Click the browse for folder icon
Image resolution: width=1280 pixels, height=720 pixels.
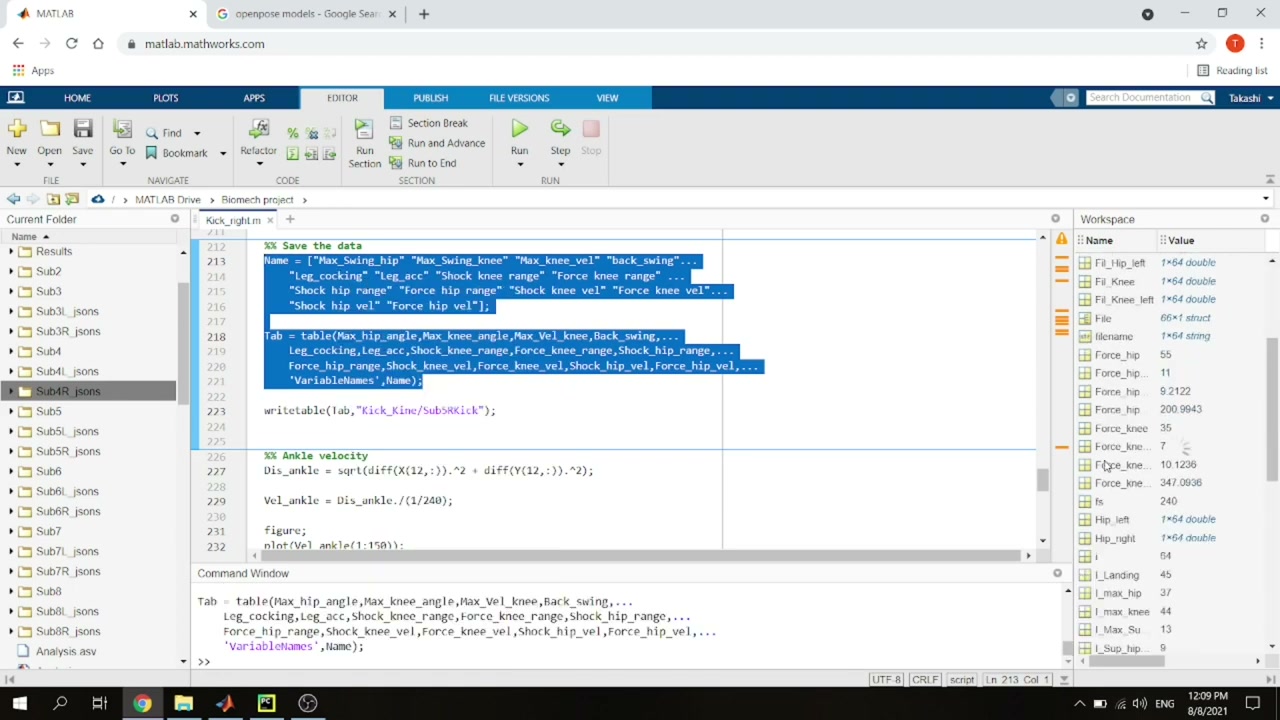[x=72, y=199]
